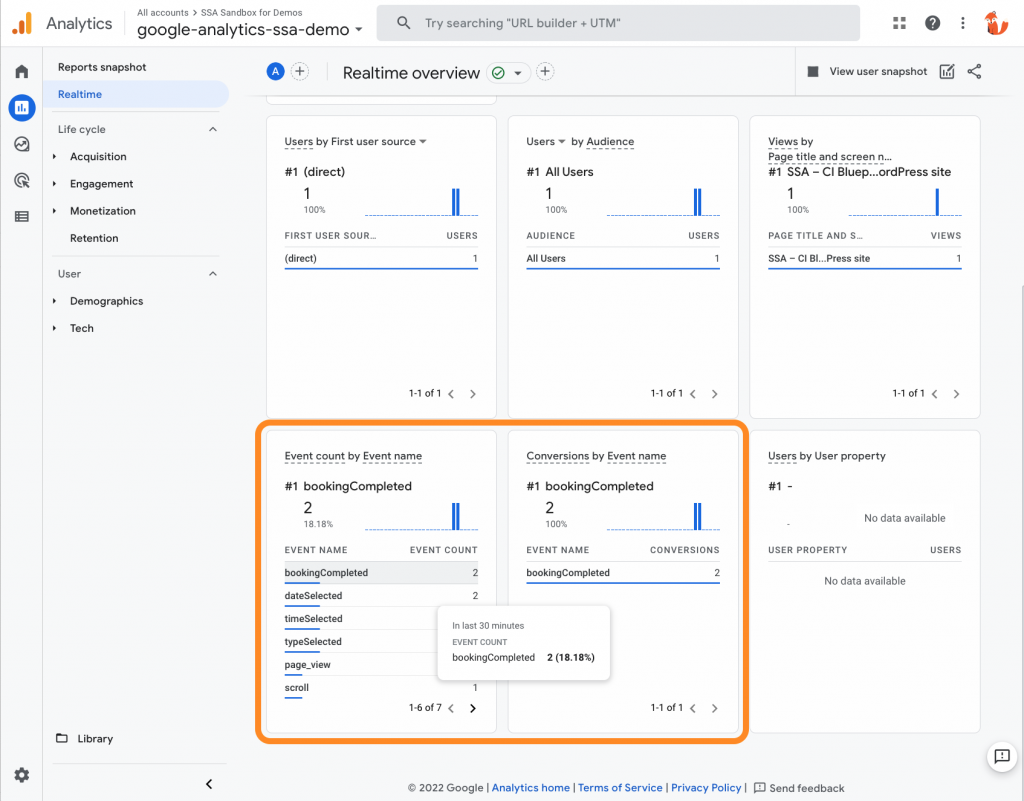Click the feedback chat bubble icon
Screen dimensions: 1024x801
click(1002, 756)
